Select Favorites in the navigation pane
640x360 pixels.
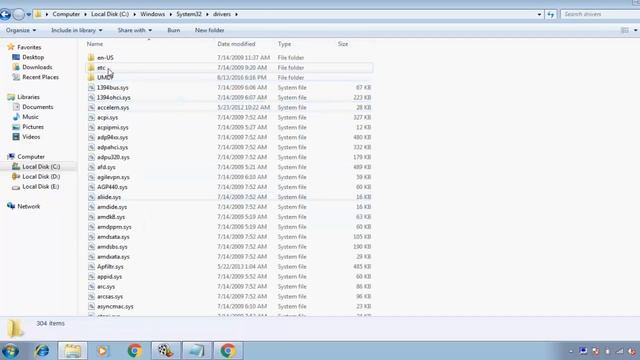[29, 47]
